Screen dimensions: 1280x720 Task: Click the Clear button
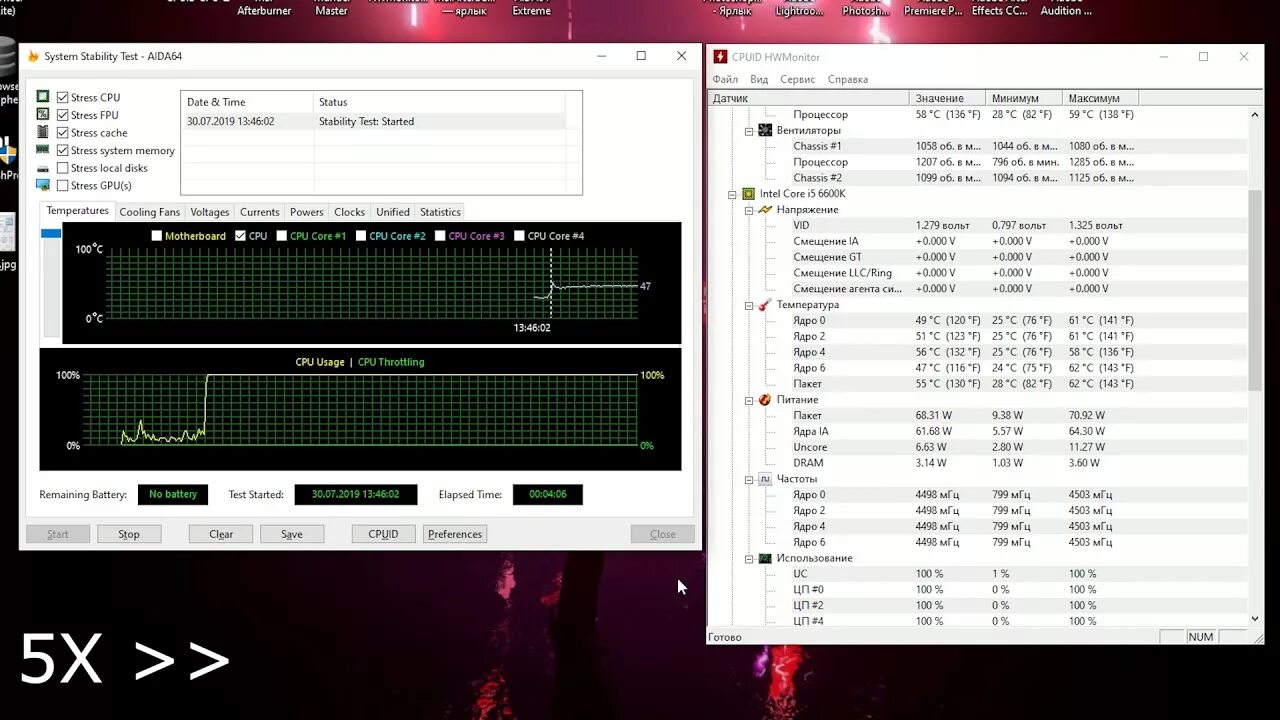[221, 534]
